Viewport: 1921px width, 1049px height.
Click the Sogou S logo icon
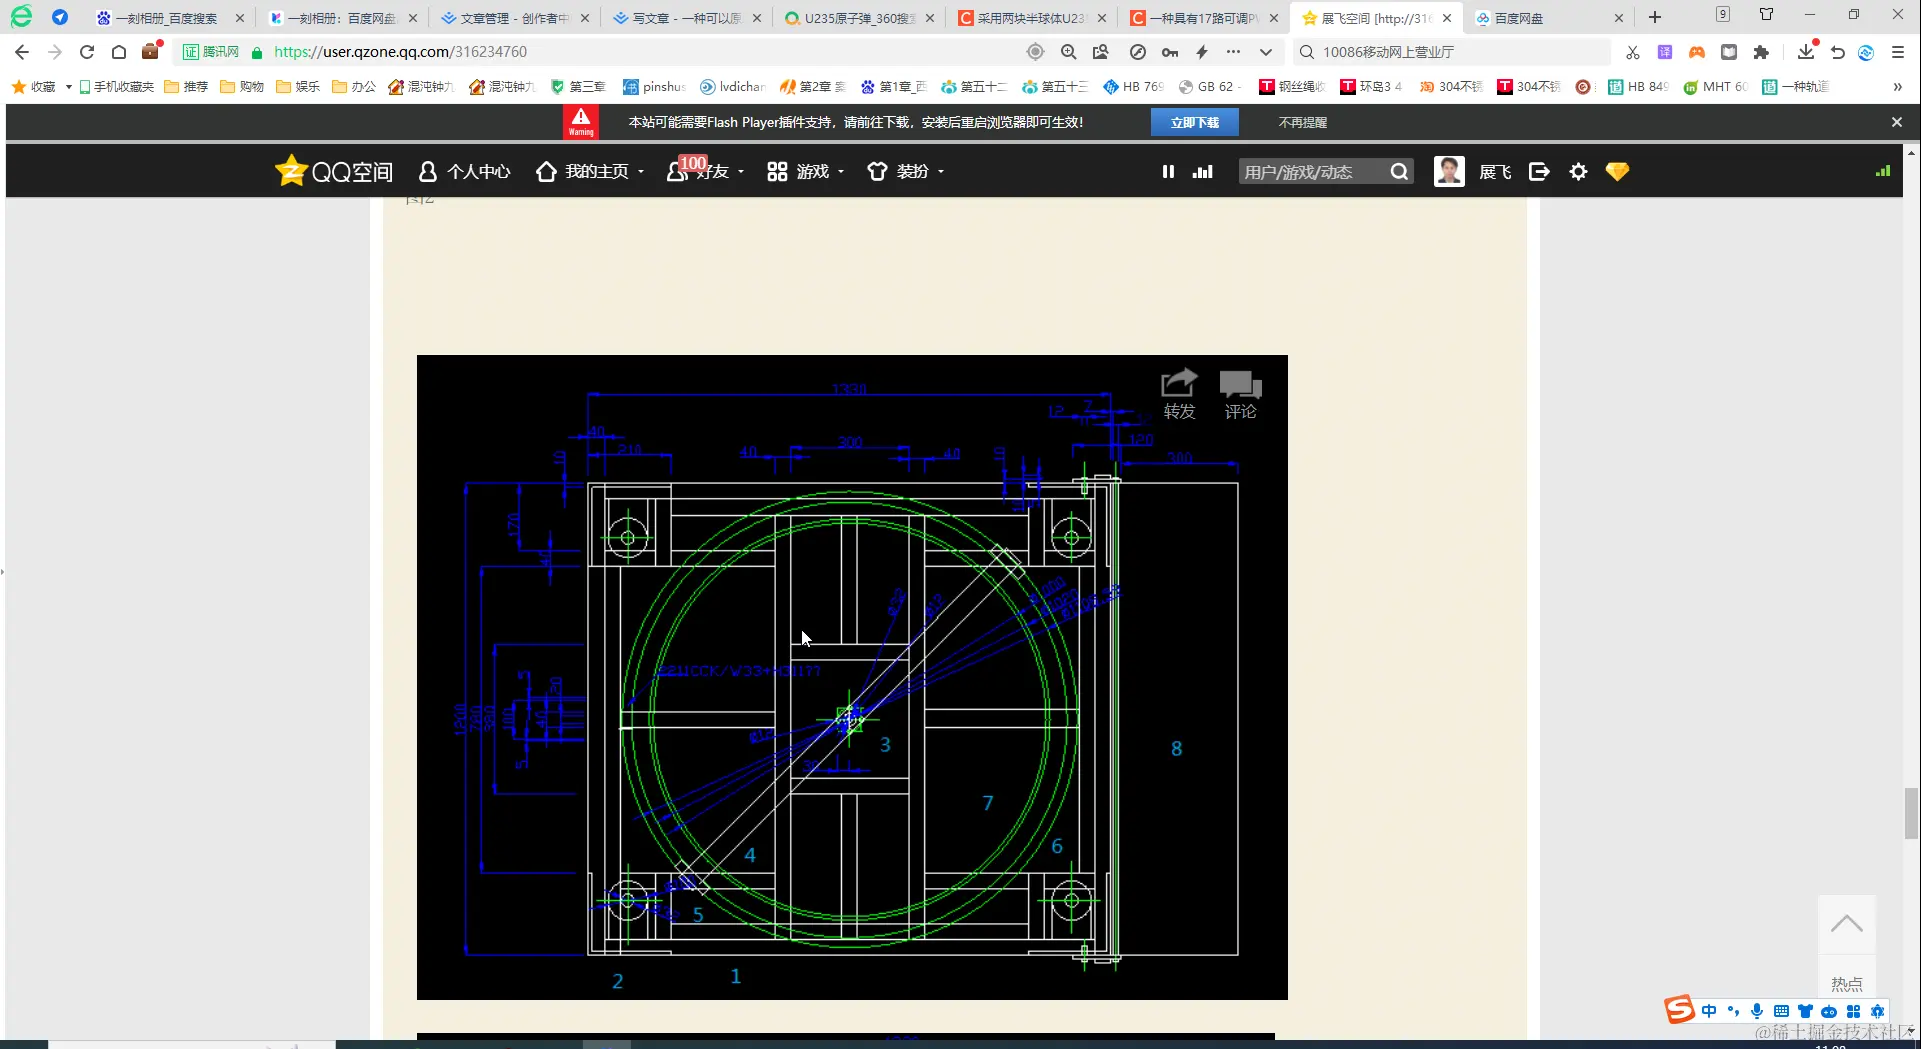(x=1680, y=1010)
